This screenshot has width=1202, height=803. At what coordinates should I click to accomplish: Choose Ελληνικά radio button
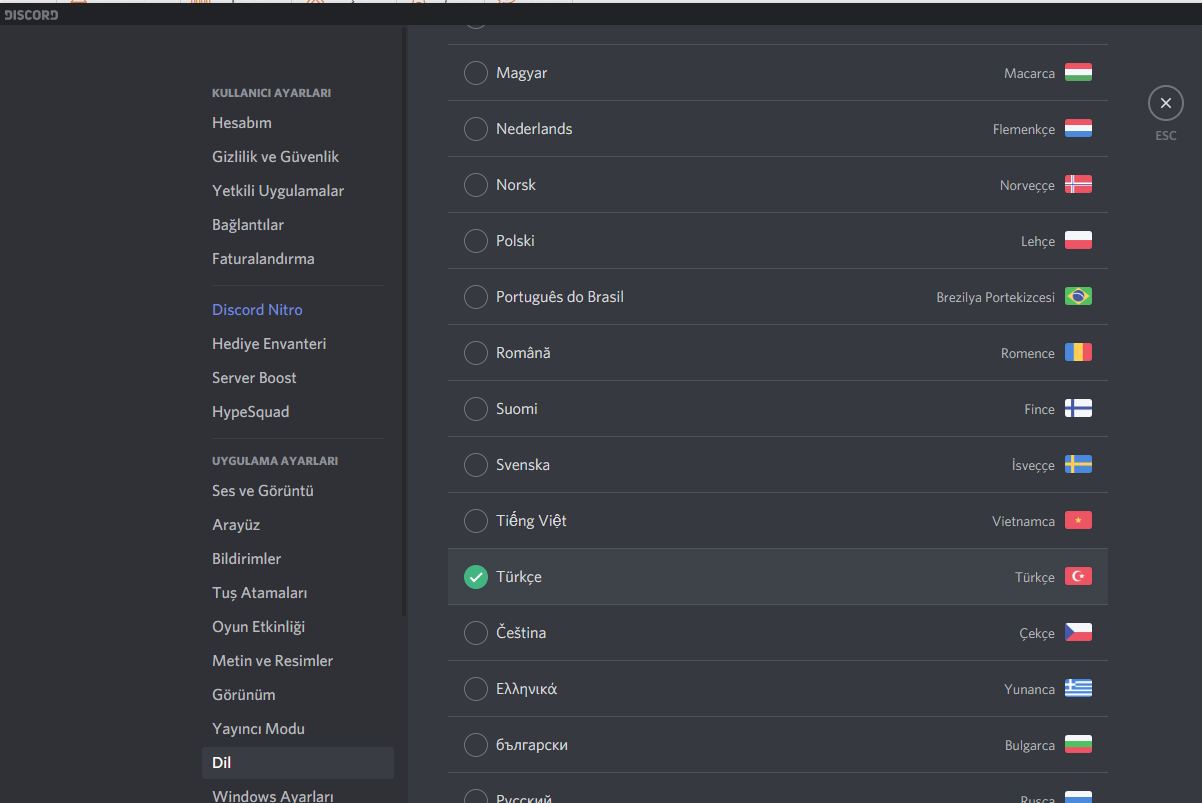[x=476, y=689]
